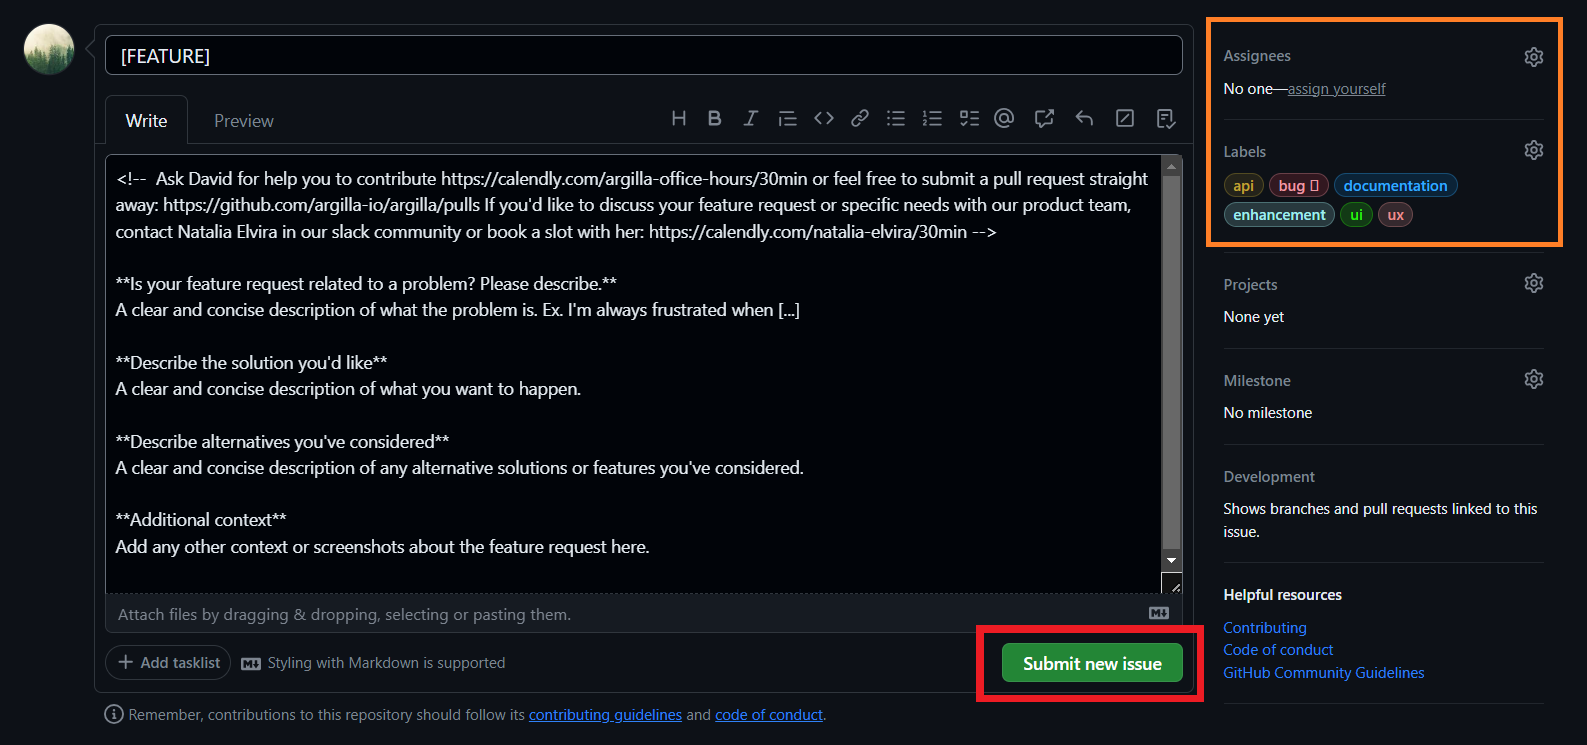Apply italic formatting from the toolbar
The width and height of the screenshot is (1587, 745).
click(750, 119)
